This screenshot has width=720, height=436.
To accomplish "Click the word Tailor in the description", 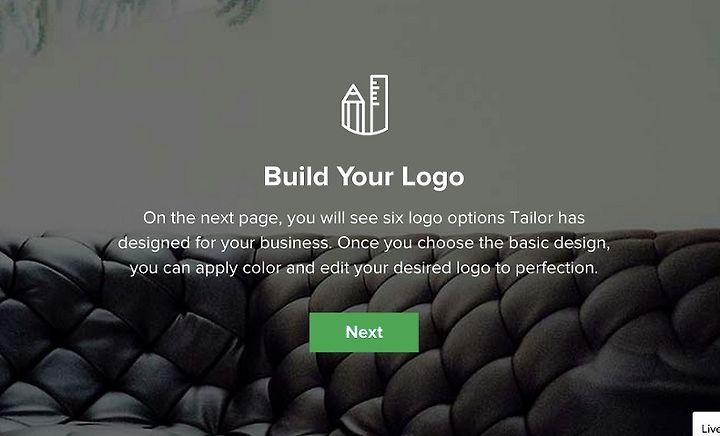I will point(531,218).
